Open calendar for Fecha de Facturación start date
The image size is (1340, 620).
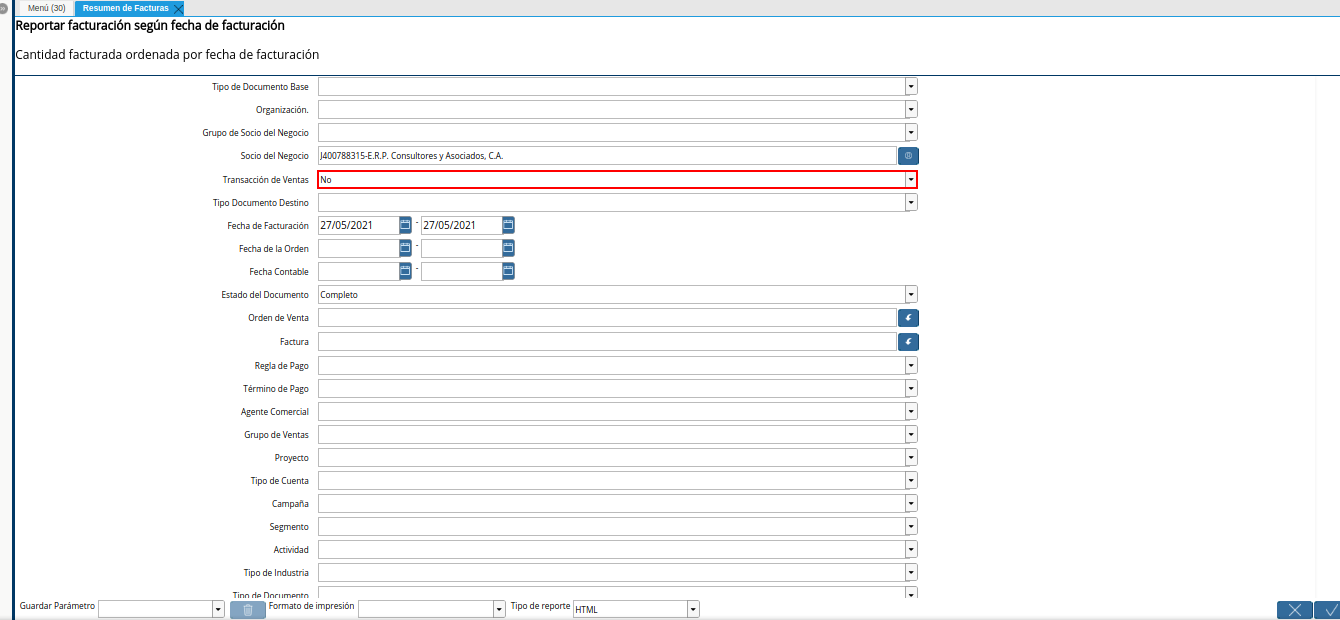click(x=405, y=225)
